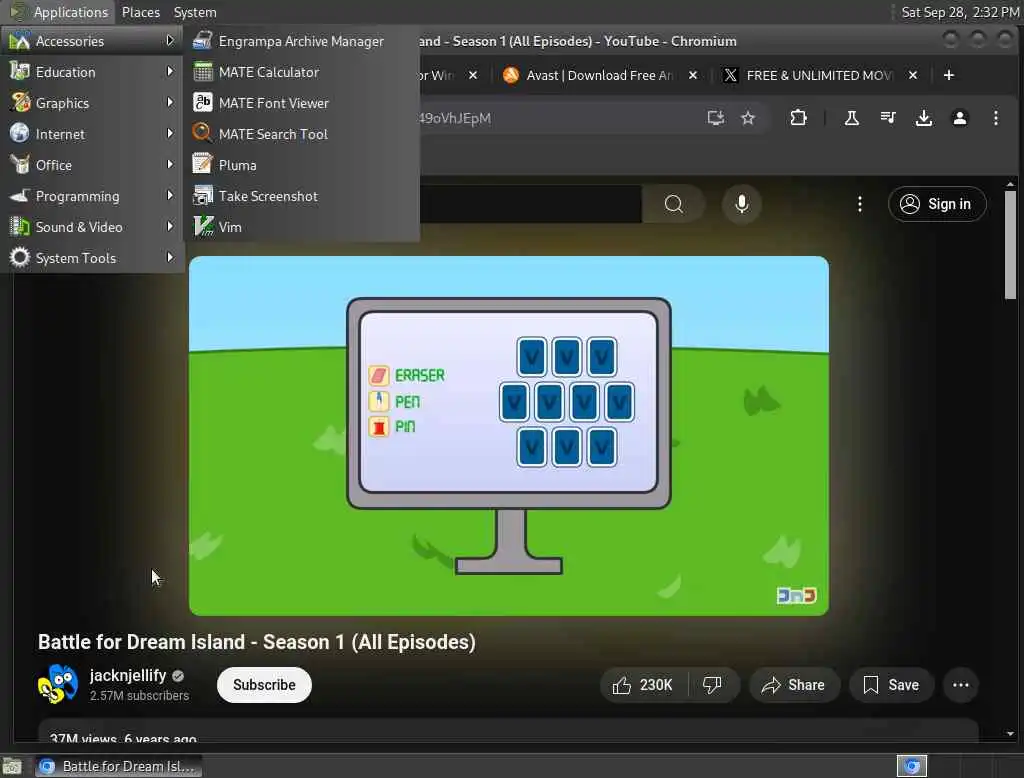Open Pluma text editor
The height and width of the screenshot is (778, 1024).
(301, 165)
